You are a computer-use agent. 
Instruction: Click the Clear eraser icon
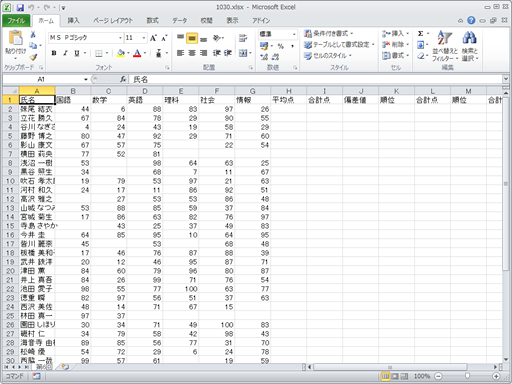[421, 56]
